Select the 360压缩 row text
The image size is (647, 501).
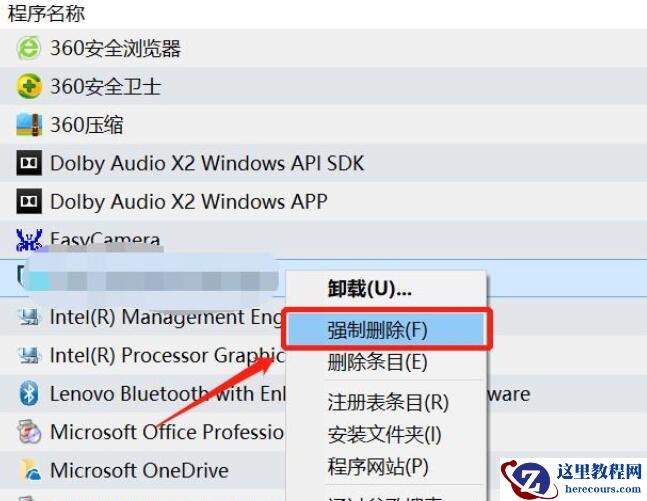click(86, 125)
